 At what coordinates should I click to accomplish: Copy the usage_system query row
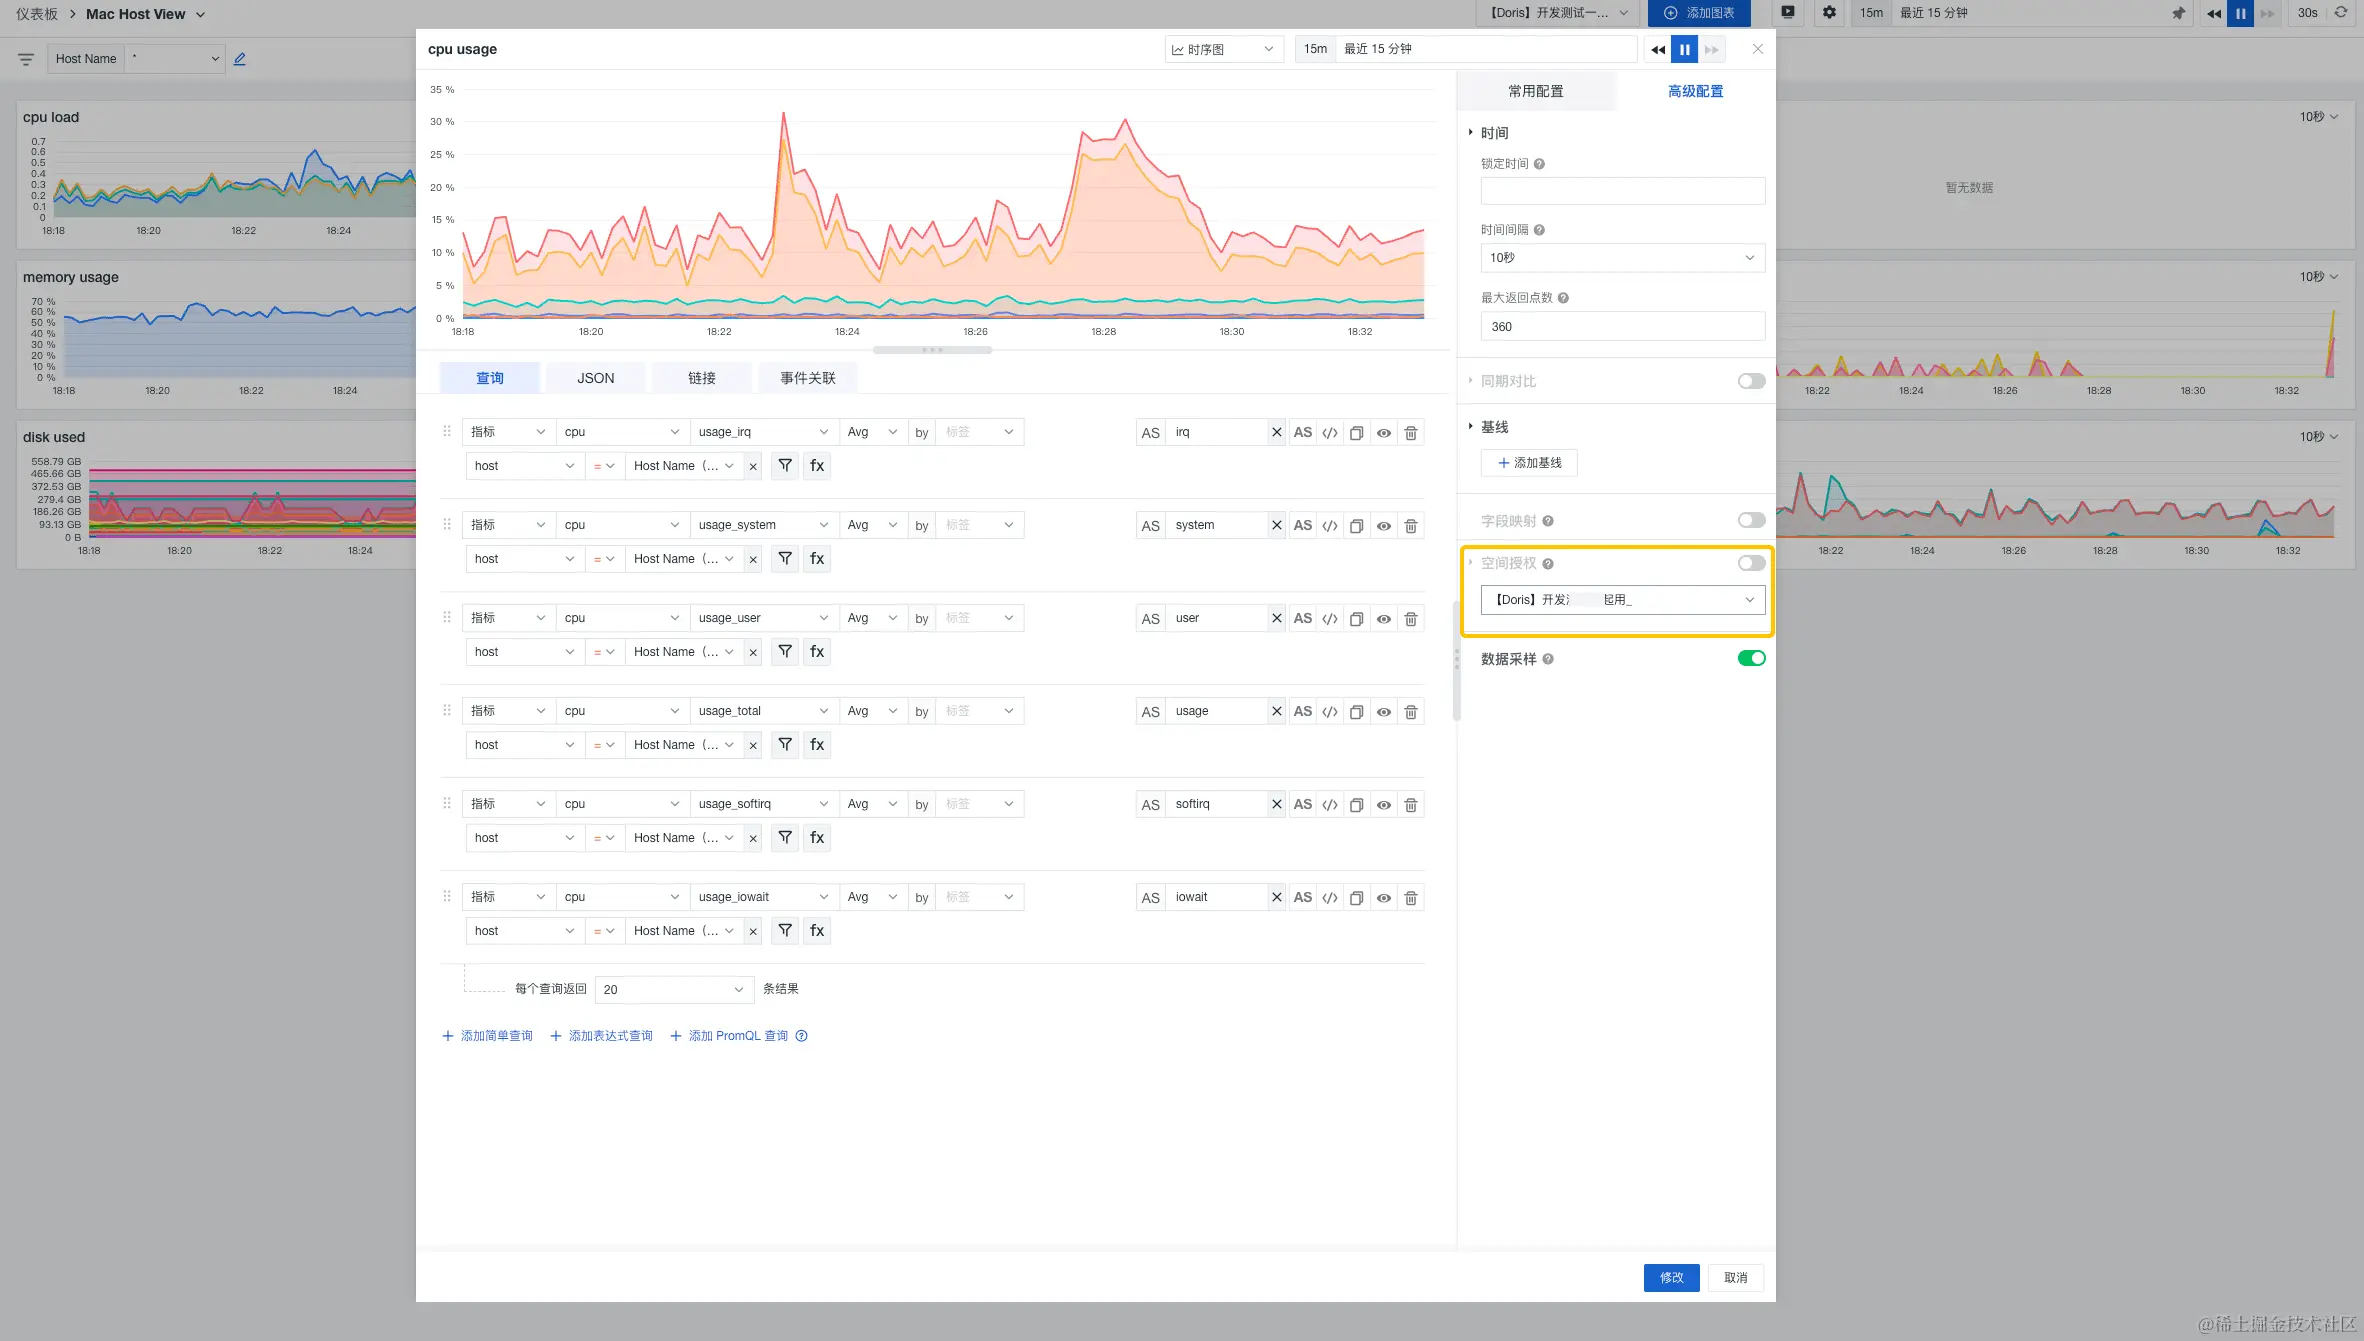tap(1356, 526)
